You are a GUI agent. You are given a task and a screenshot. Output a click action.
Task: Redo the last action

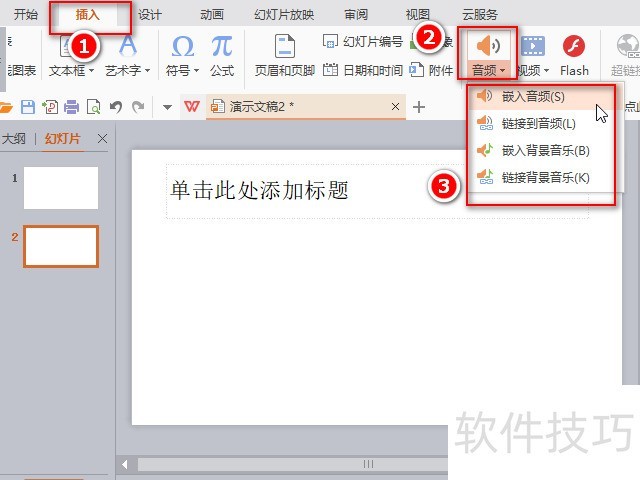(x=138, y=107)
